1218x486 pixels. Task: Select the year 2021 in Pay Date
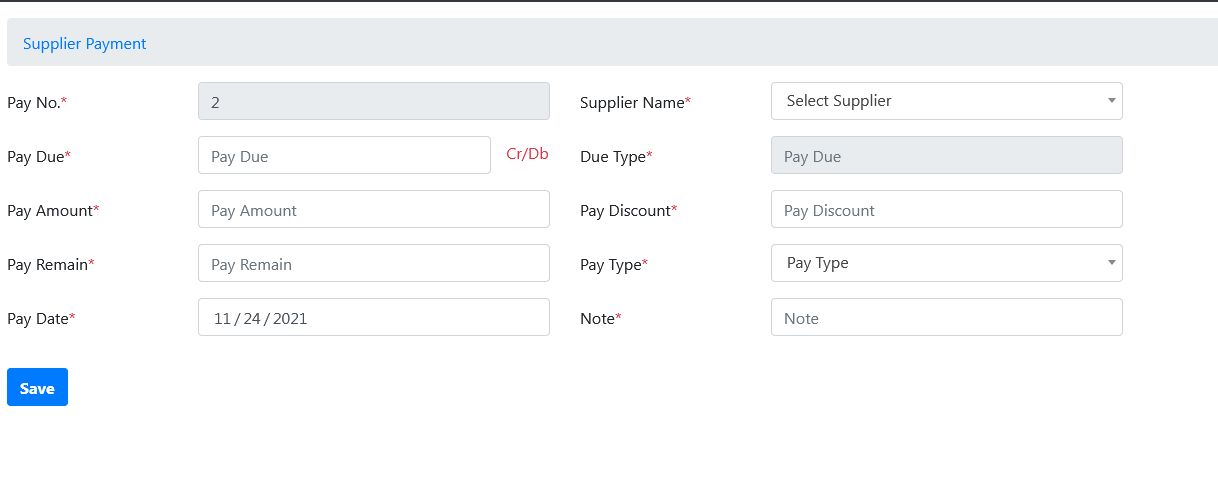coord(290,319)
